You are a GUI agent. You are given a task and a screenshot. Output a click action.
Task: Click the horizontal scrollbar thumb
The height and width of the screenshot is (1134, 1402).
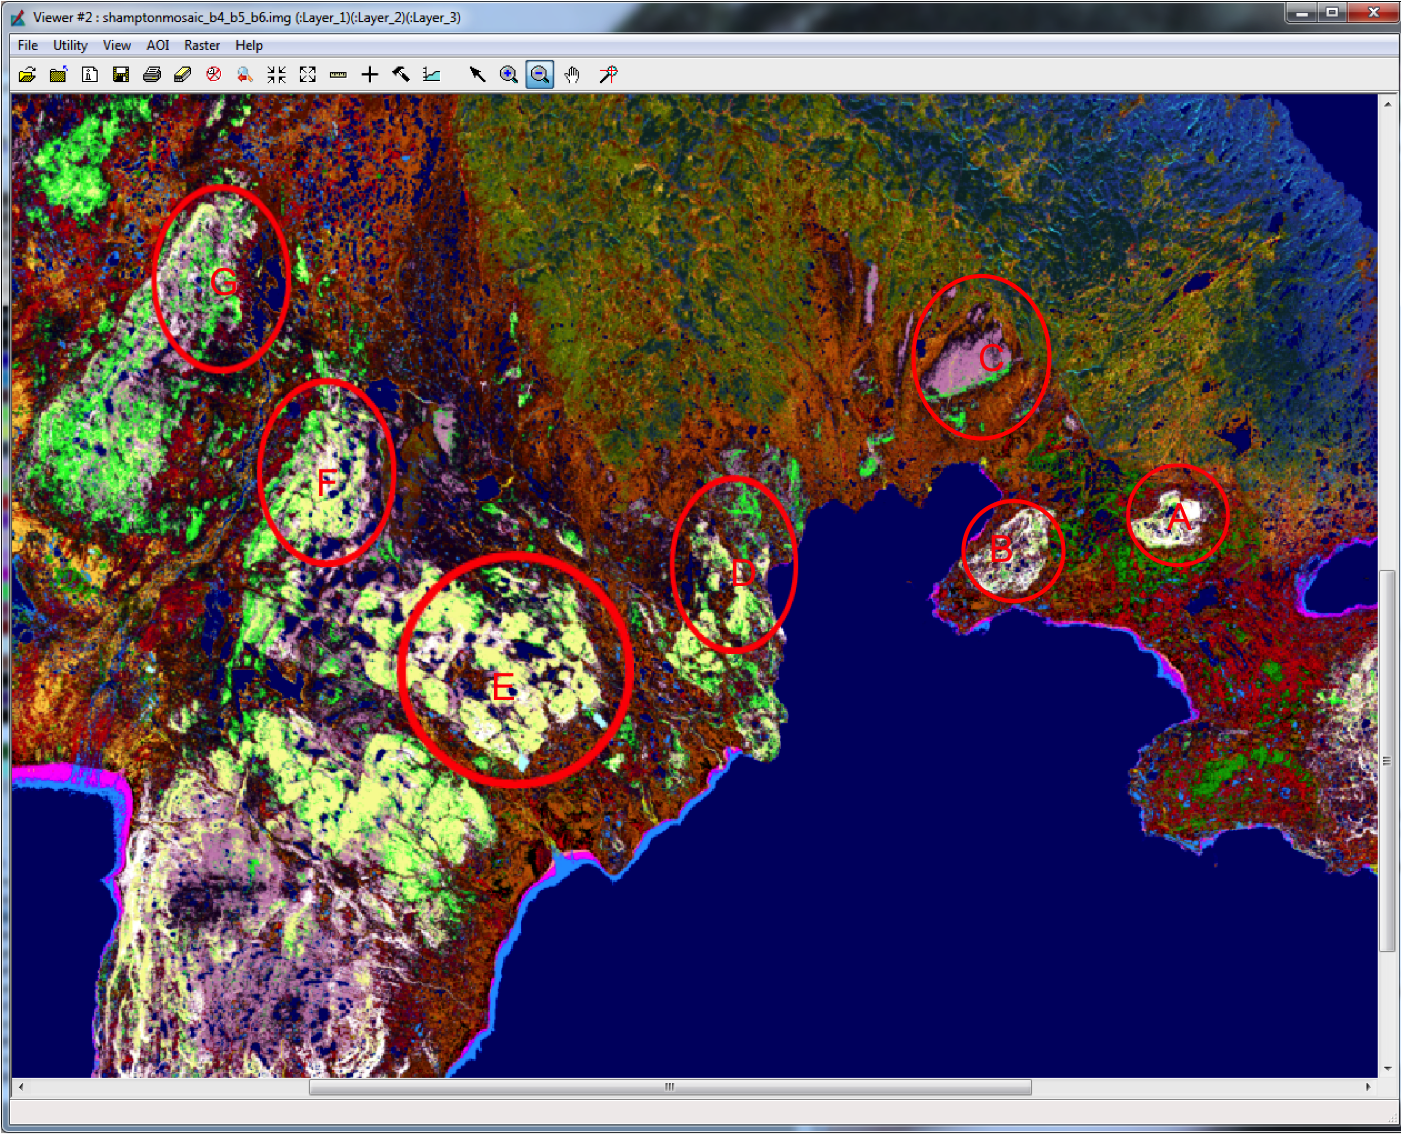(670, 1087)
